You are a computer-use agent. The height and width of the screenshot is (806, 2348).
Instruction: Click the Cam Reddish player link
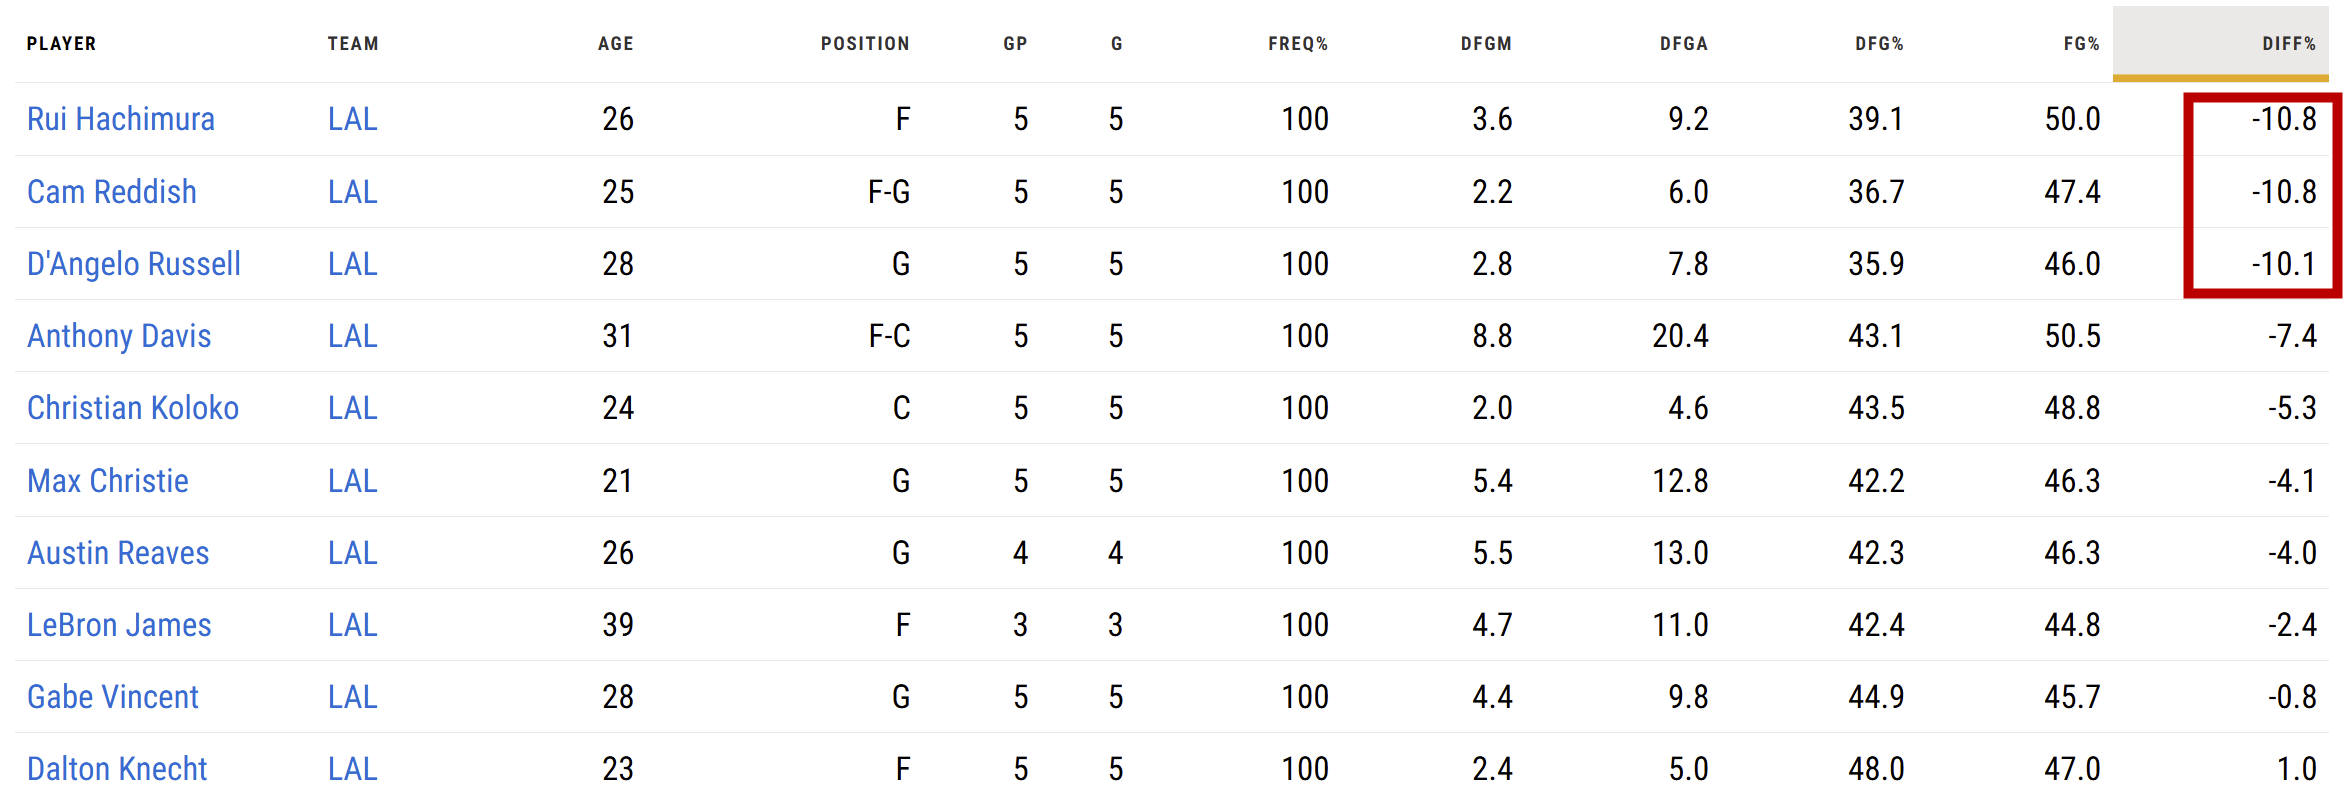click(x=111, y=192)
